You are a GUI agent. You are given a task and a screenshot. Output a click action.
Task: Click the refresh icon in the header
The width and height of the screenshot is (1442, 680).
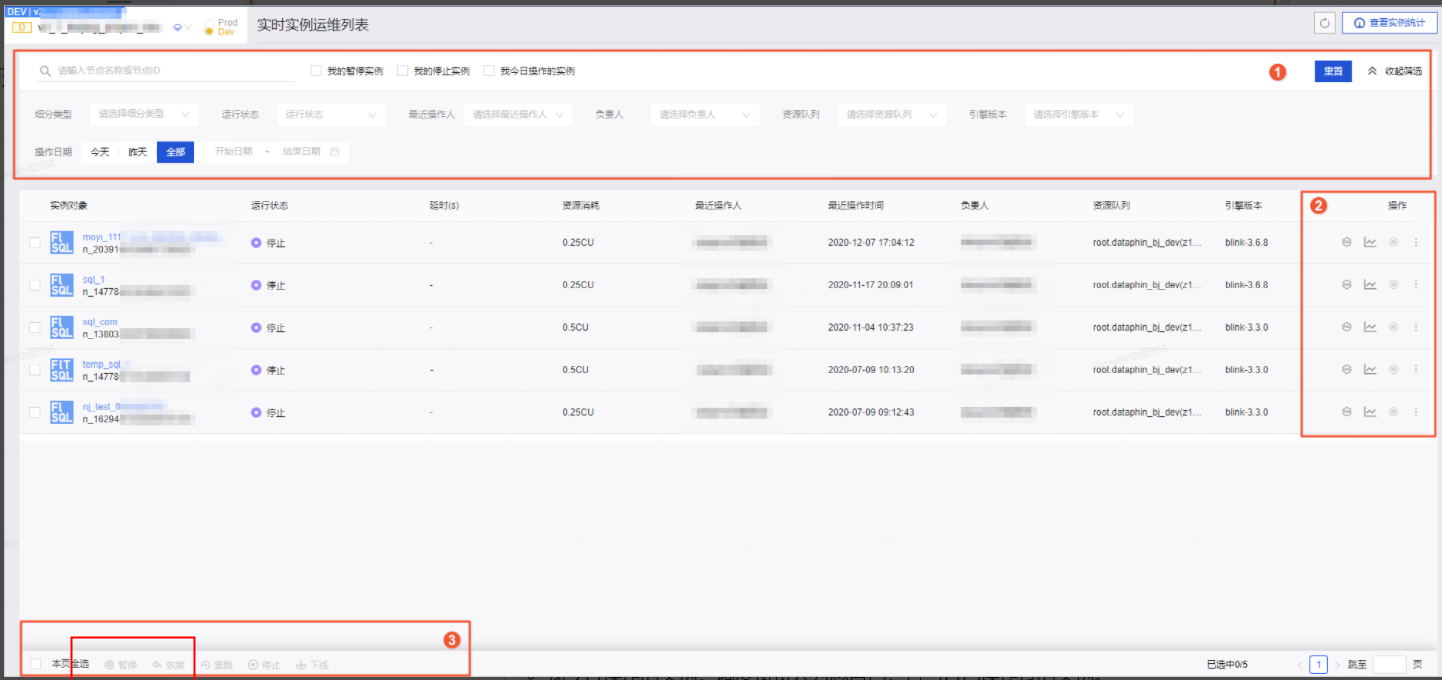coord(1325,23)
